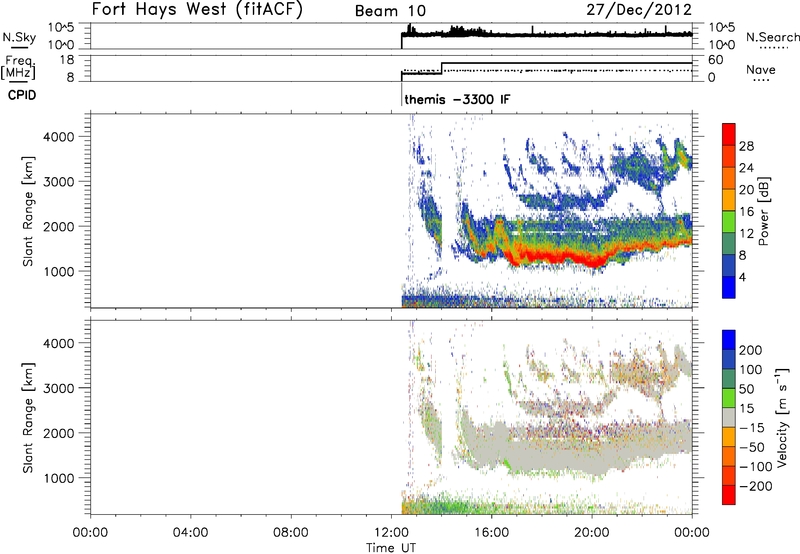
Task: Click the "Freq. [MHz]" legend label
Action: pyautogui.click(x=19, y=67)
